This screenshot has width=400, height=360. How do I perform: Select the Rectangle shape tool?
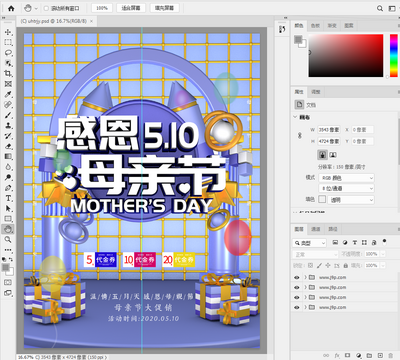pyautogui.click(x=8, y=219)
